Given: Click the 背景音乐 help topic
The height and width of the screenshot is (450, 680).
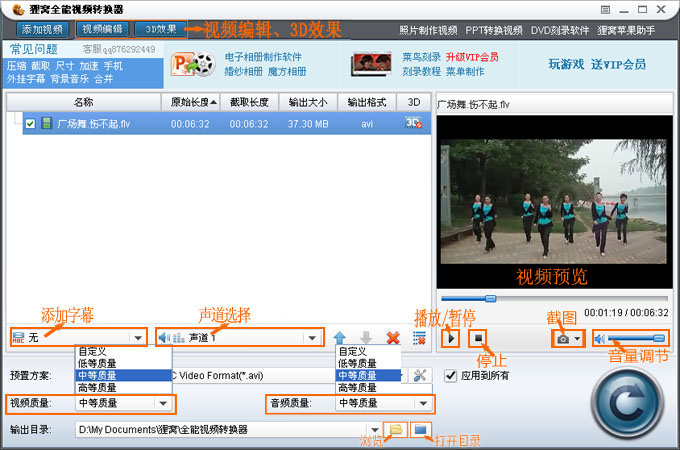Looking at the screenshot, I should pos(70,79).
